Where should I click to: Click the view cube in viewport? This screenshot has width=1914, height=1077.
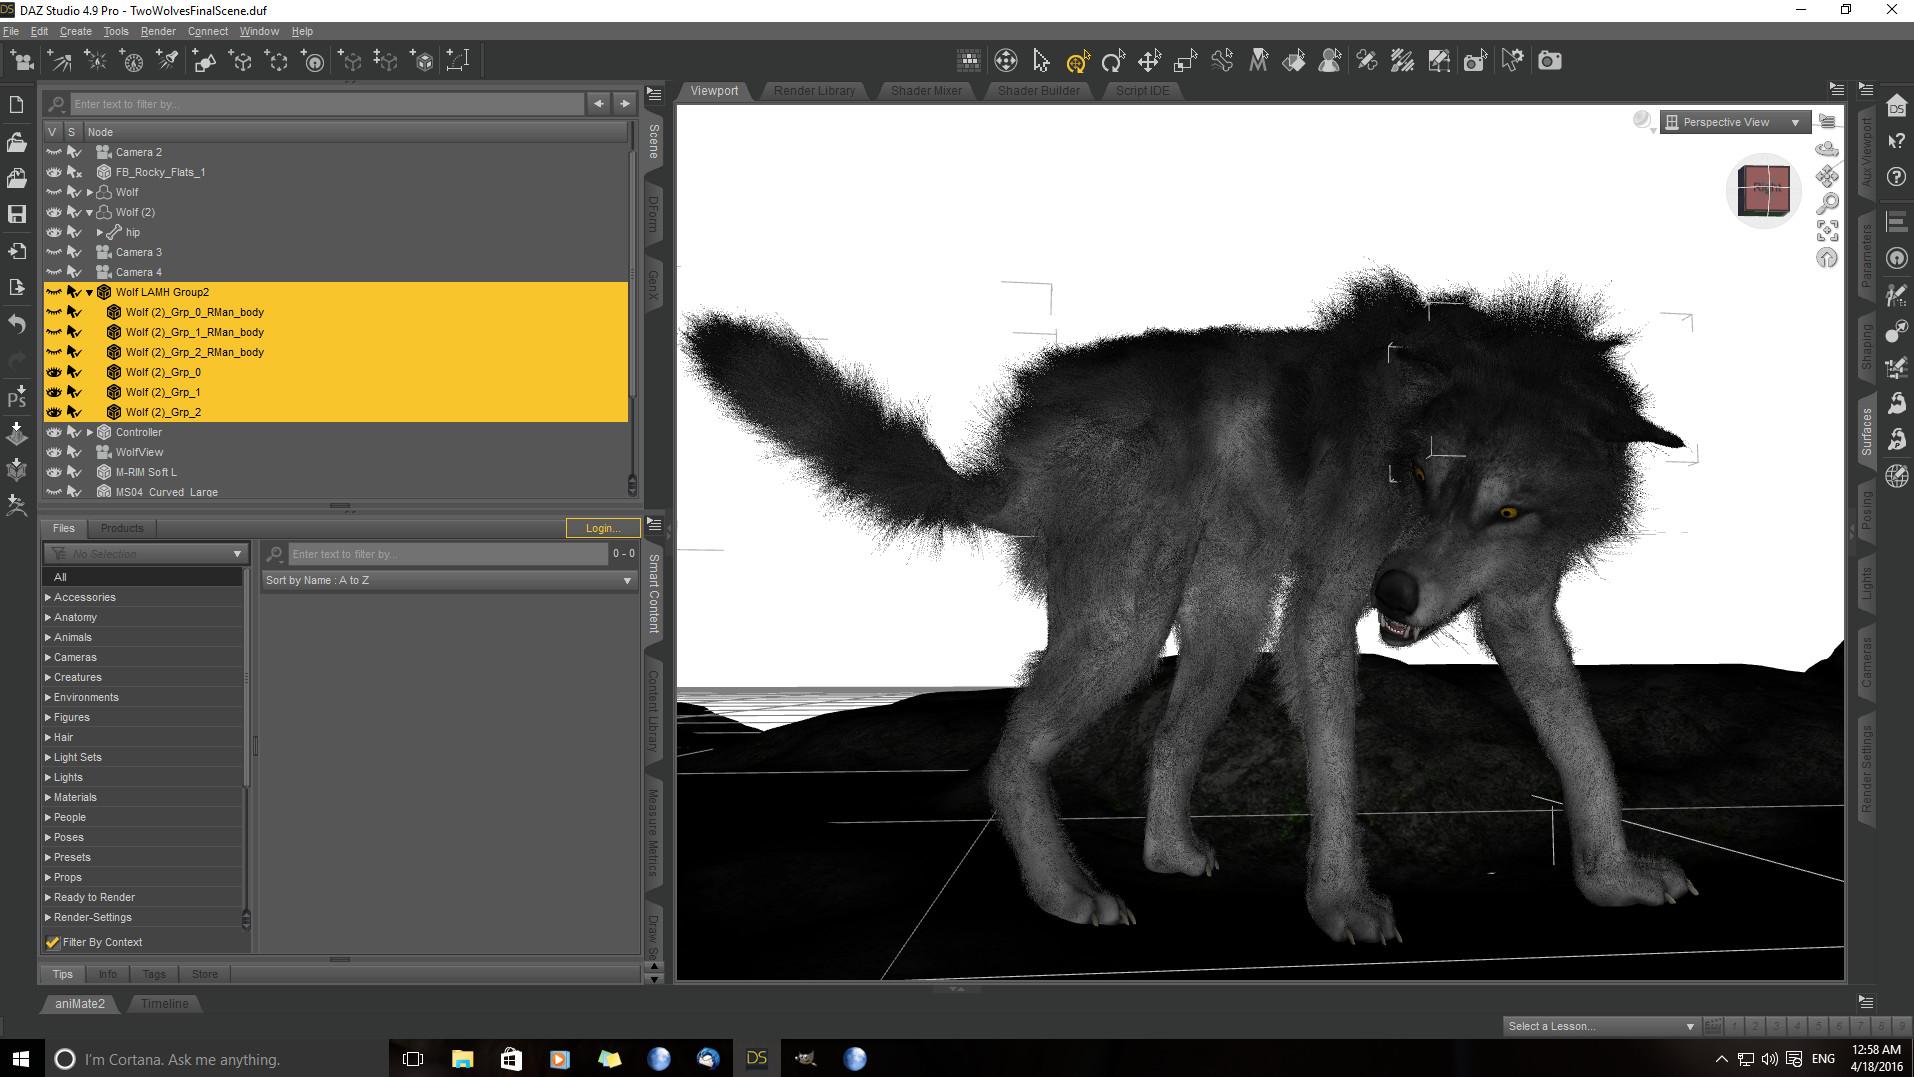1763,190
